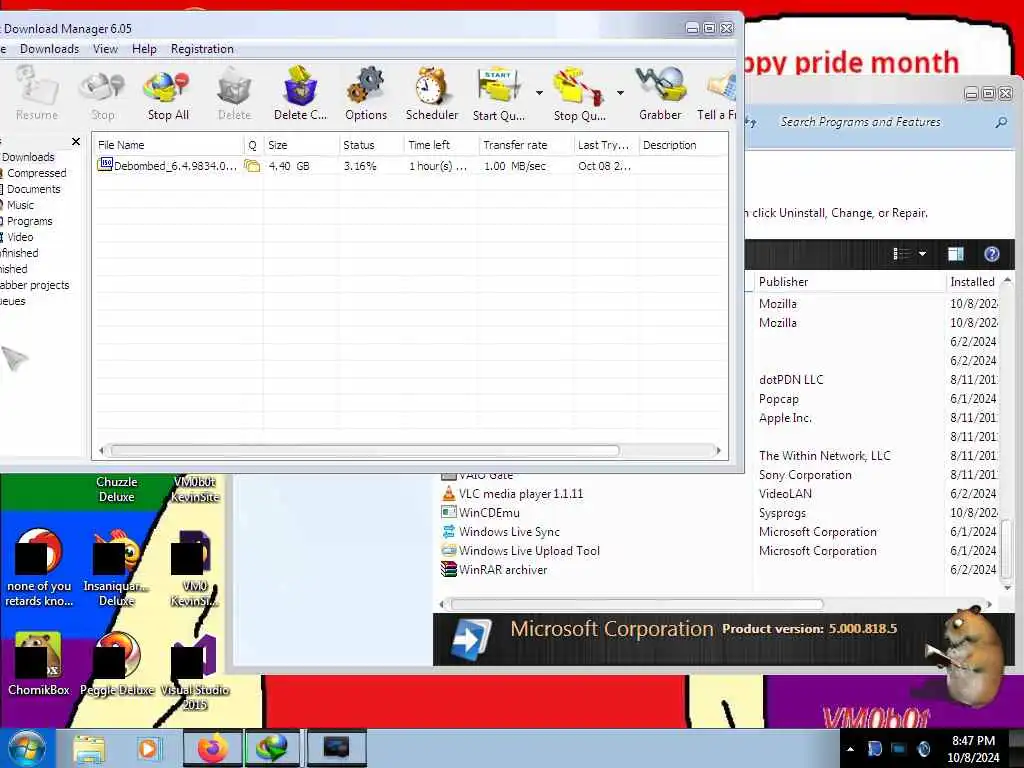
Task: Click the Stop download toolbar icon
Action: pyautogui.click(x=102, y=94)
